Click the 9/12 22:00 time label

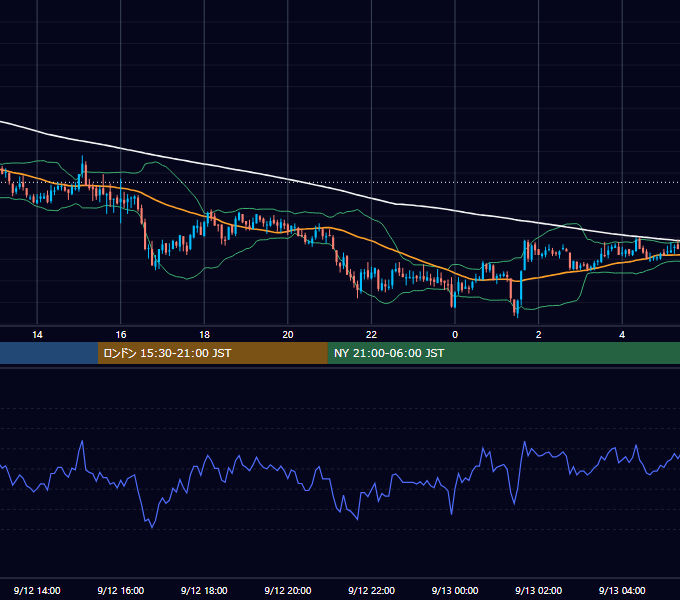pos(371,590)
